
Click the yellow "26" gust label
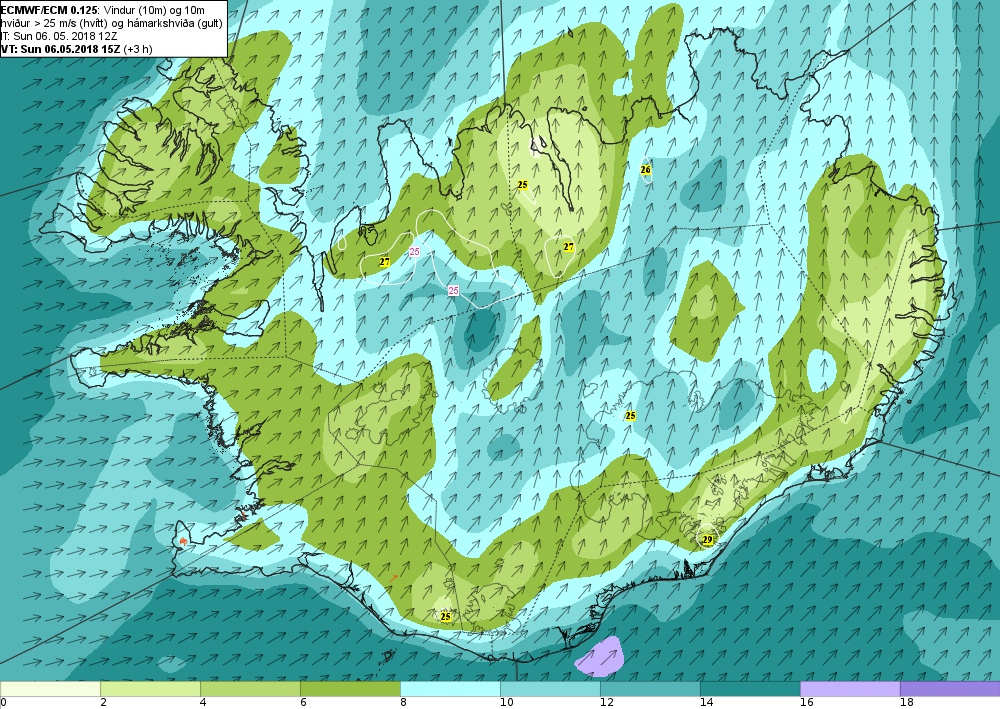coord(645,170)
